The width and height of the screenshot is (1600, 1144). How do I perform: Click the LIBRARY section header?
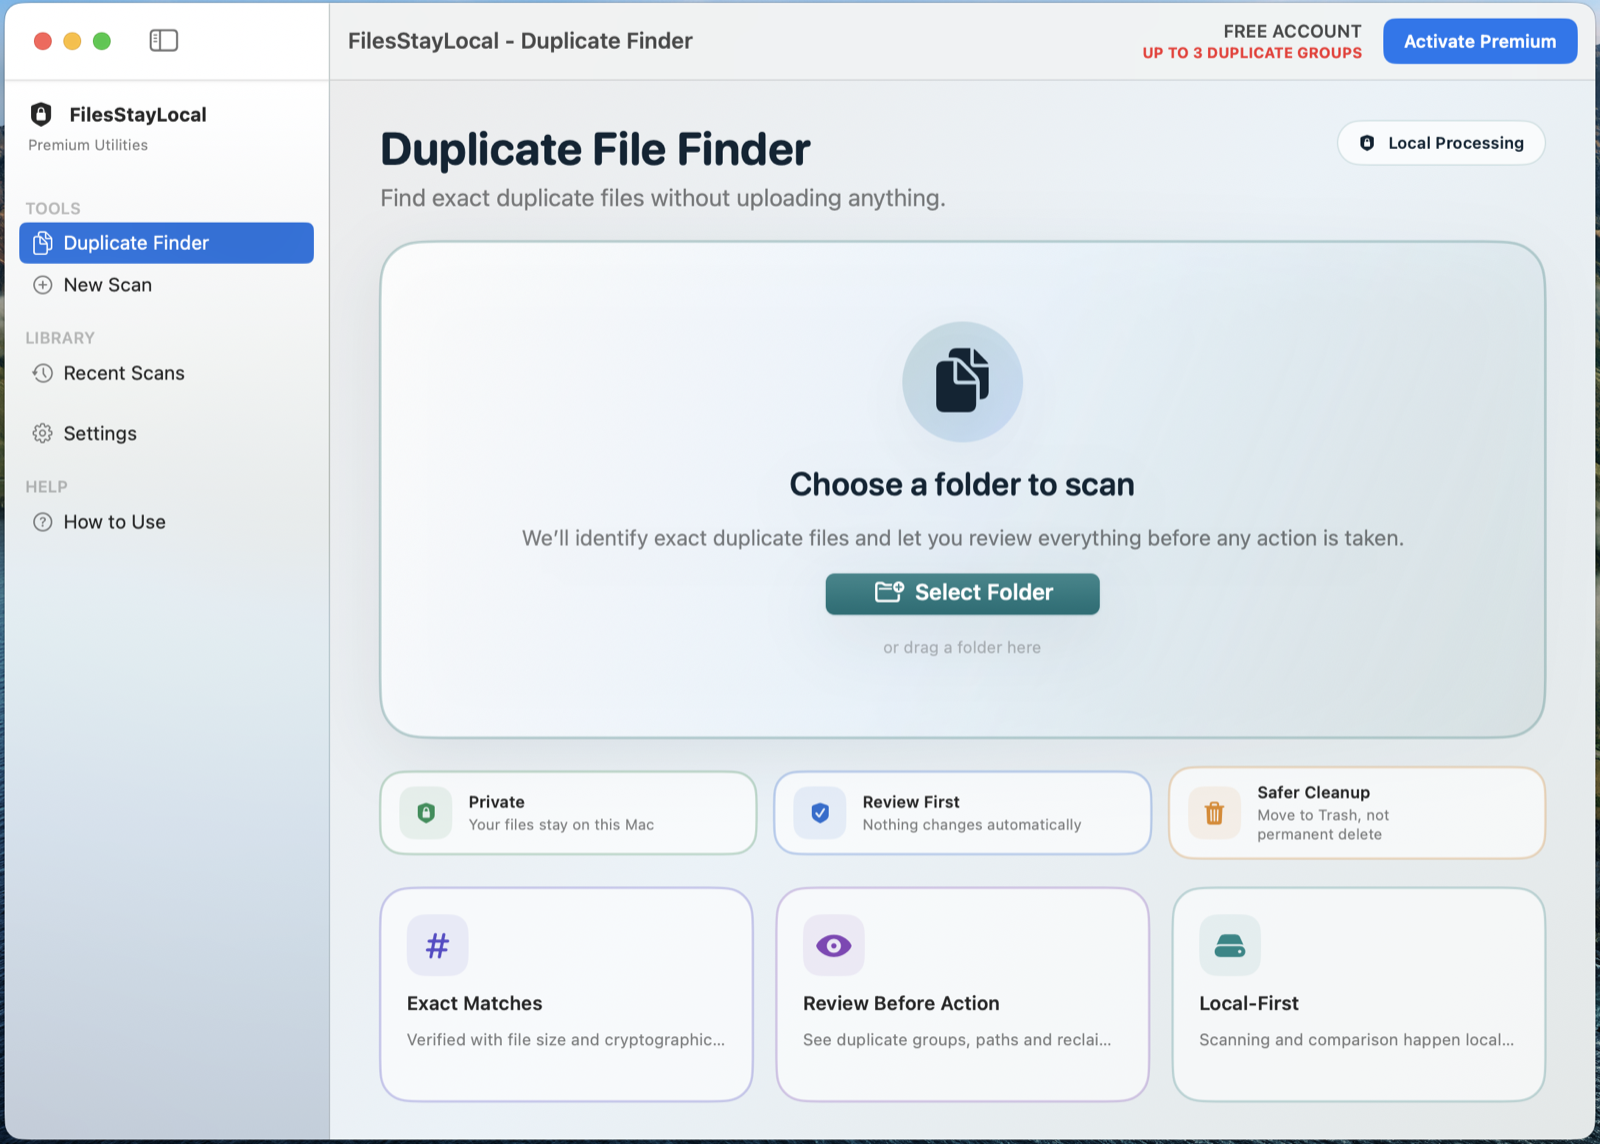[60, 338]
